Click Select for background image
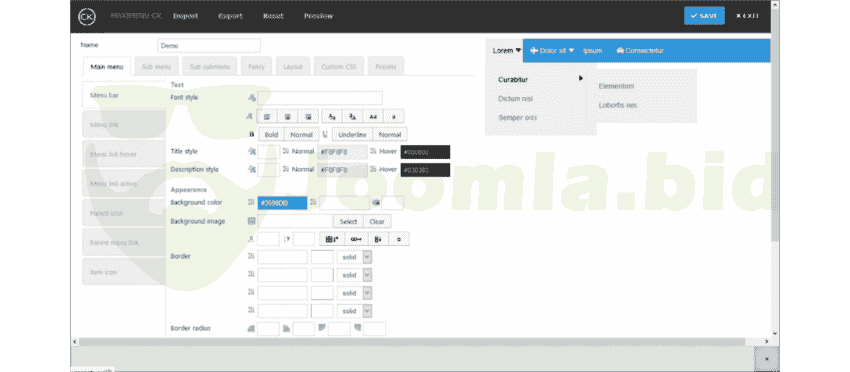The image size is (850, 372). coord(349,221)
